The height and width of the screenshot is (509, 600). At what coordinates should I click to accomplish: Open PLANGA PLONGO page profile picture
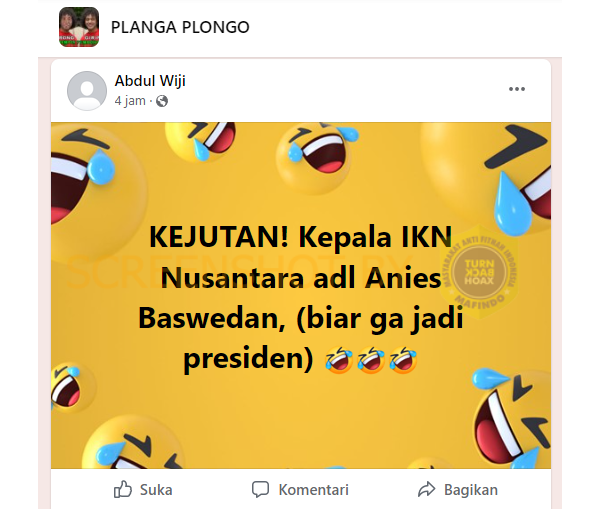[79, 27]
